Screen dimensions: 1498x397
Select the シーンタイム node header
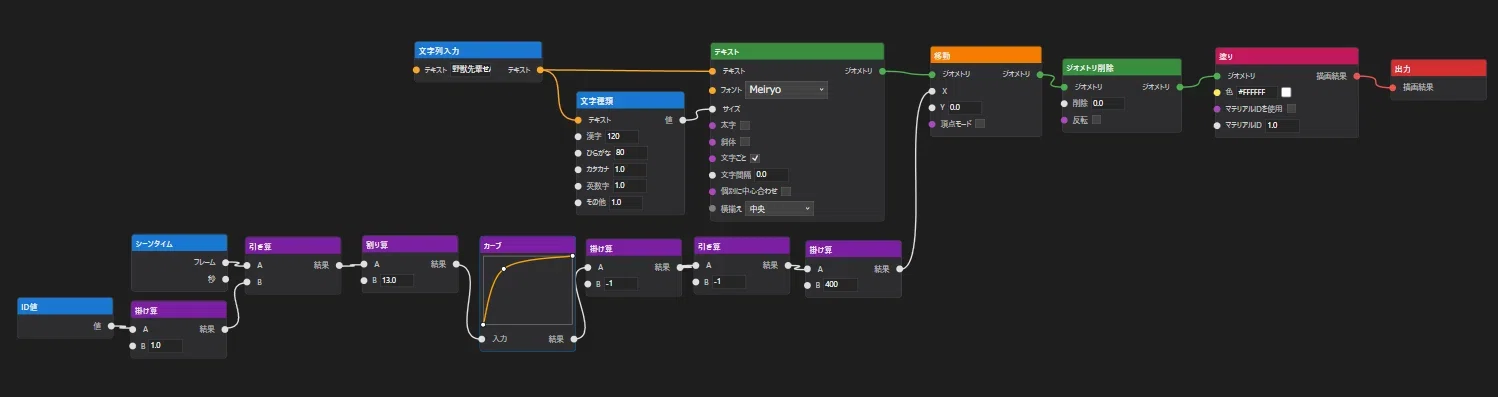[179, 243]
